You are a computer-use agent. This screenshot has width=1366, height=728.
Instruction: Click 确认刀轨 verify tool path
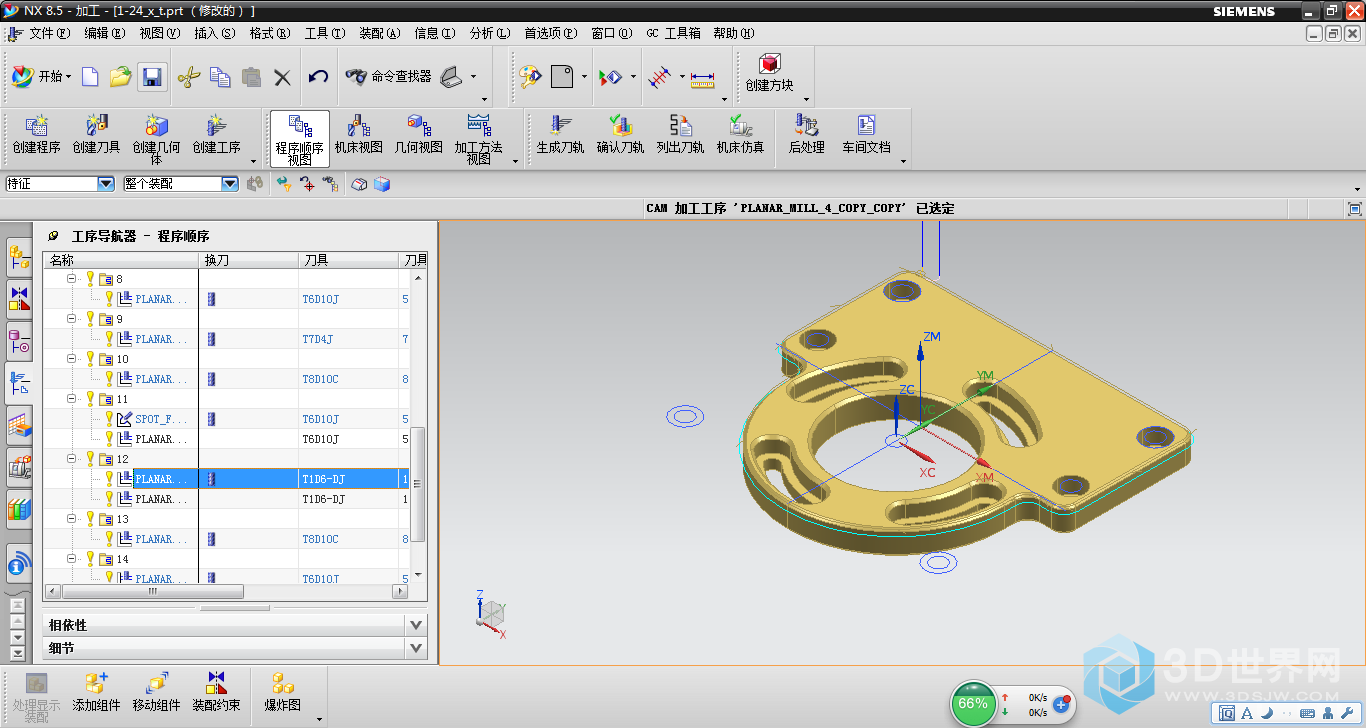[621, 134]
